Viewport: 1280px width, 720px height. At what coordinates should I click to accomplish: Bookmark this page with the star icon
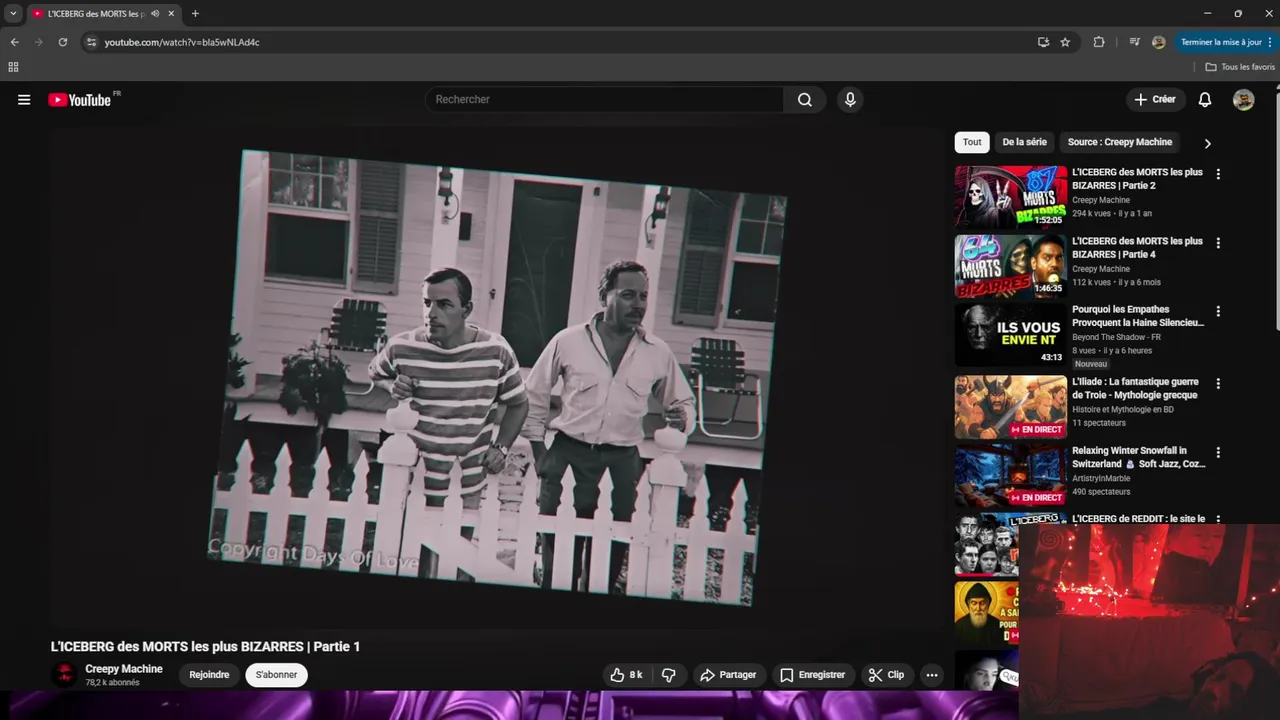click(x=1065, y=42)
